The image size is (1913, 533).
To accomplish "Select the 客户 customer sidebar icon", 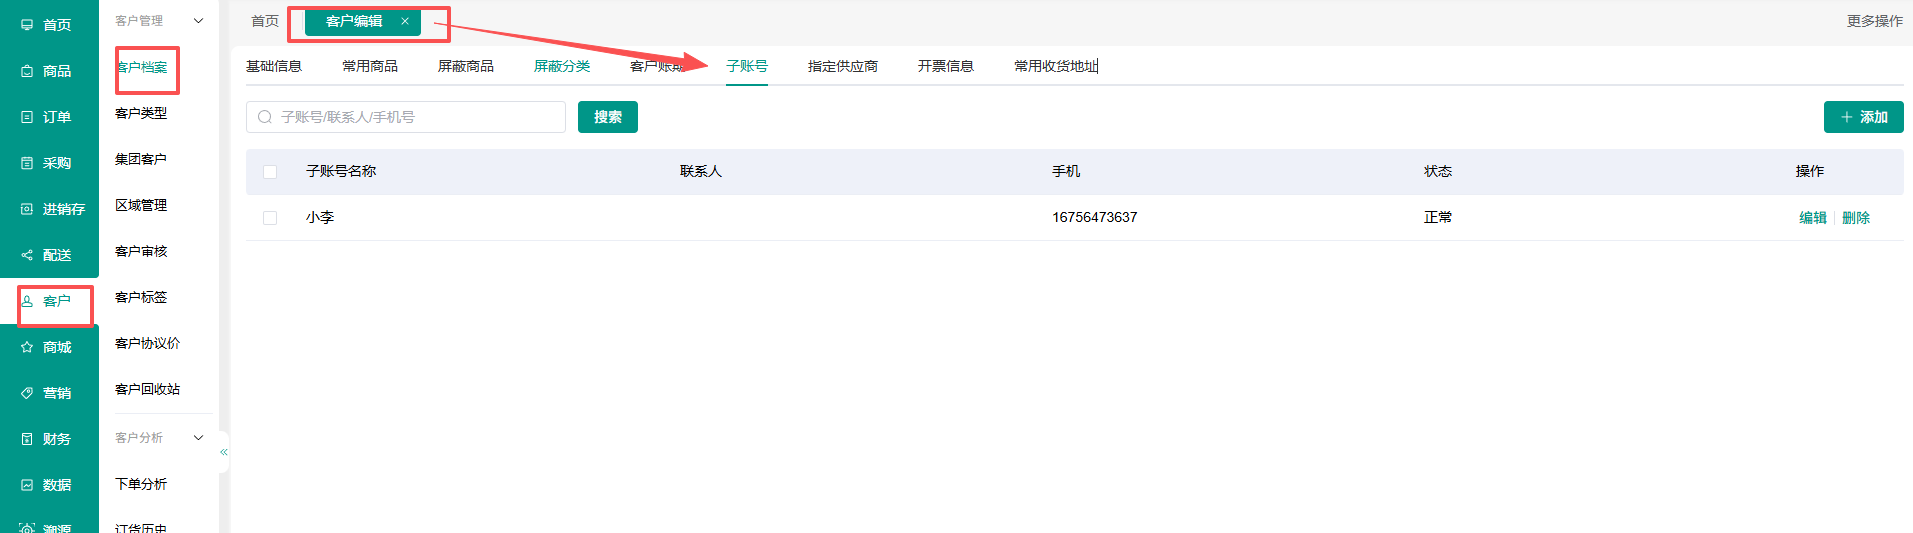I will pos(27,301).
